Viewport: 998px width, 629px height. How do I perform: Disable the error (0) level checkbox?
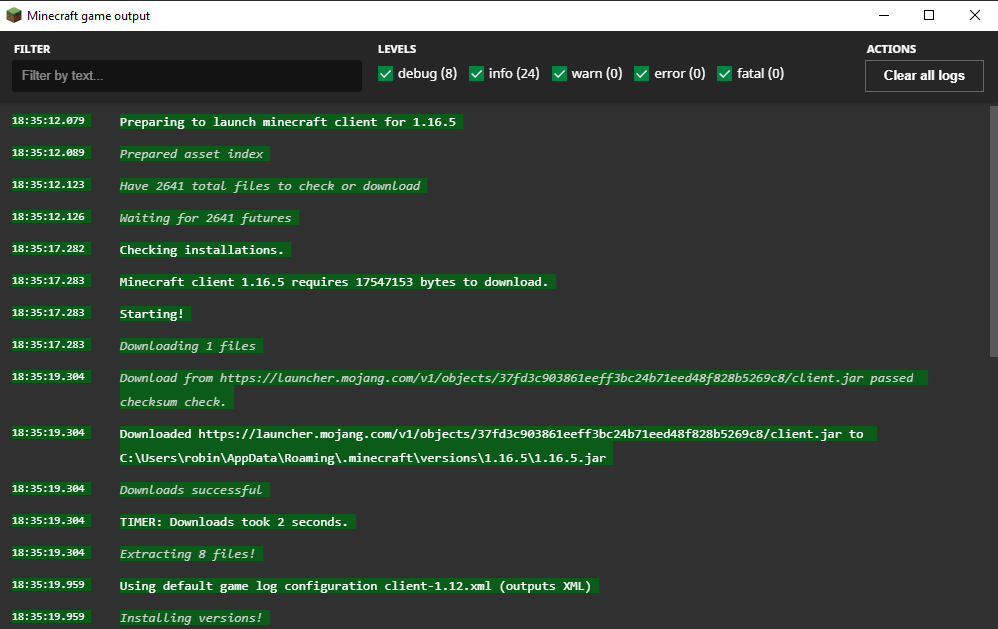(642, 74)
